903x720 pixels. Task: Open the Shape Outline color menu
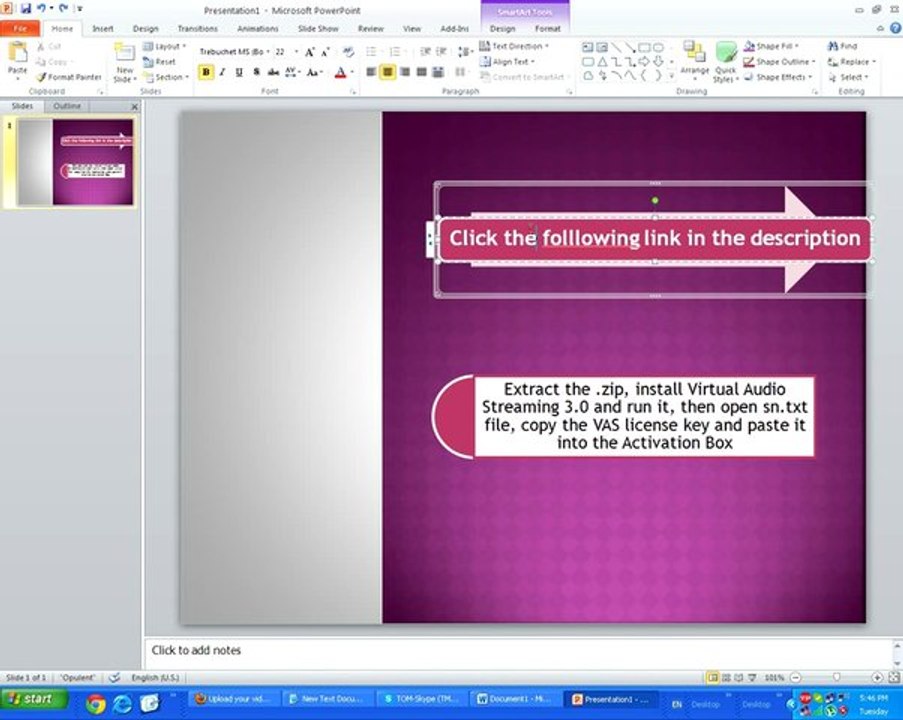click(779, 62)
